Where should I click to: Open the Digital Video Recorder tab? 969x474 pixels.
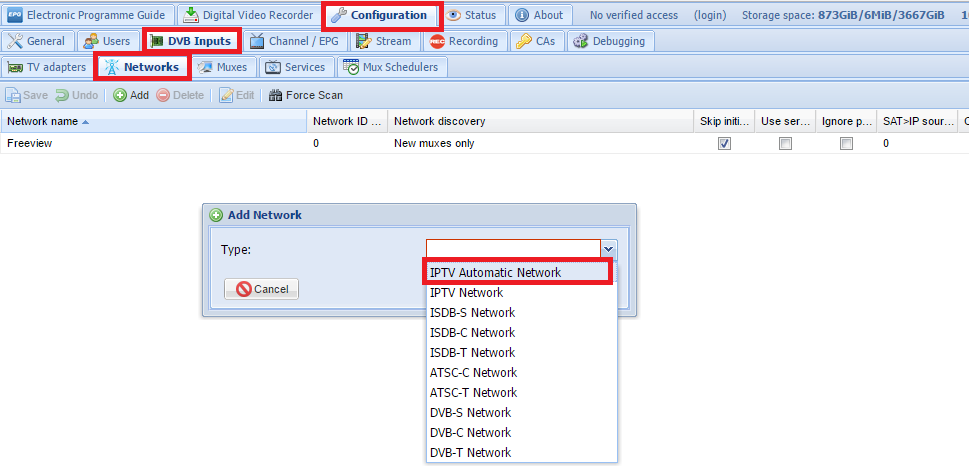pos(248,15)
